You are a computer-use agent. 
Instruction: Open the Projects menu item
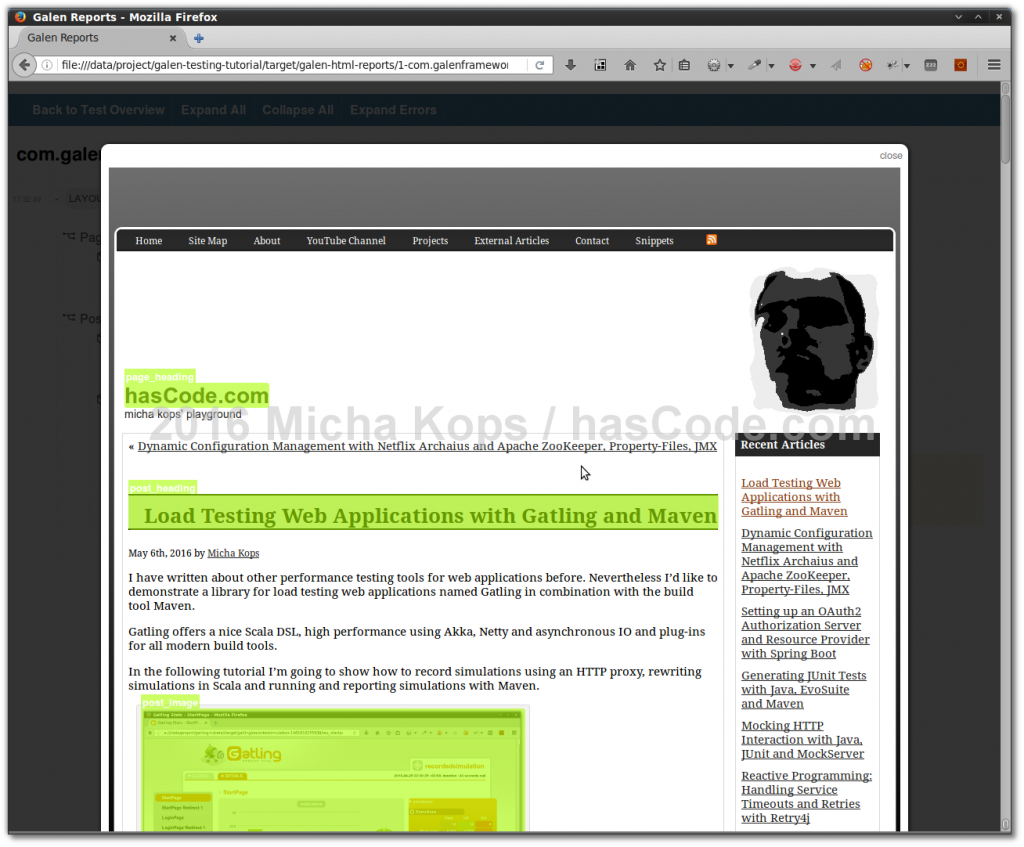[x=430, y=241]
